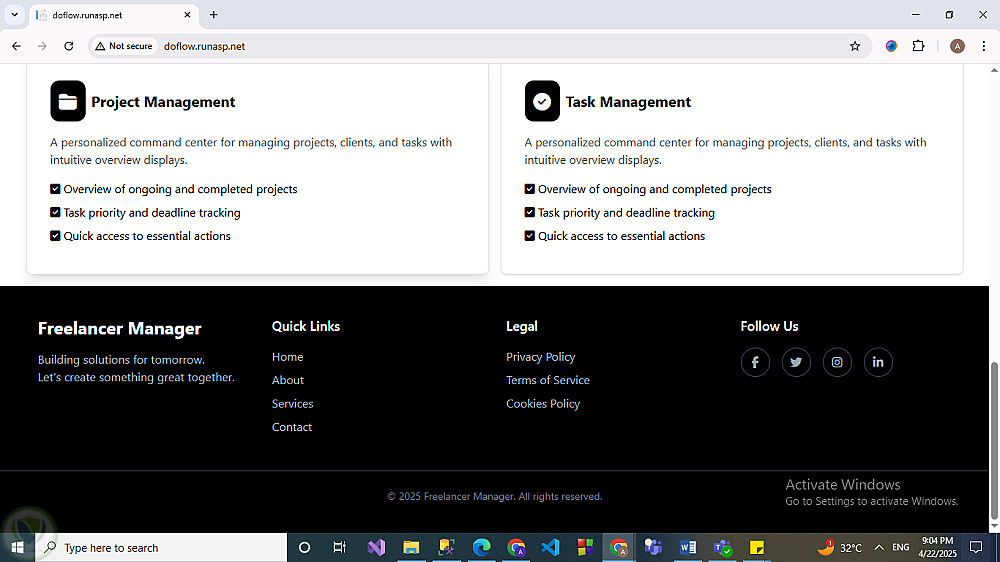Click the Not secure site info chip
The width and height of the screenshot is (1000, 562).
tap(124, 46)
